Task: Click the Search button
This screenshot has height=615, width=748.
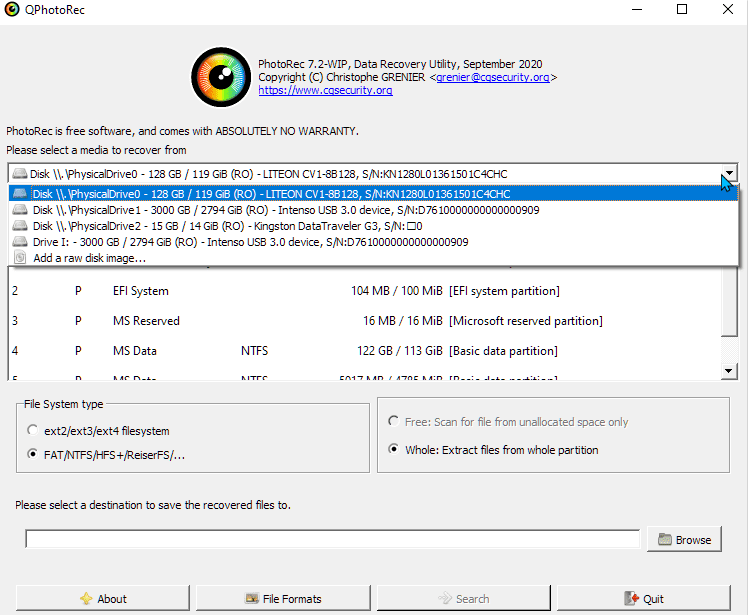Action: click(464, 598)
